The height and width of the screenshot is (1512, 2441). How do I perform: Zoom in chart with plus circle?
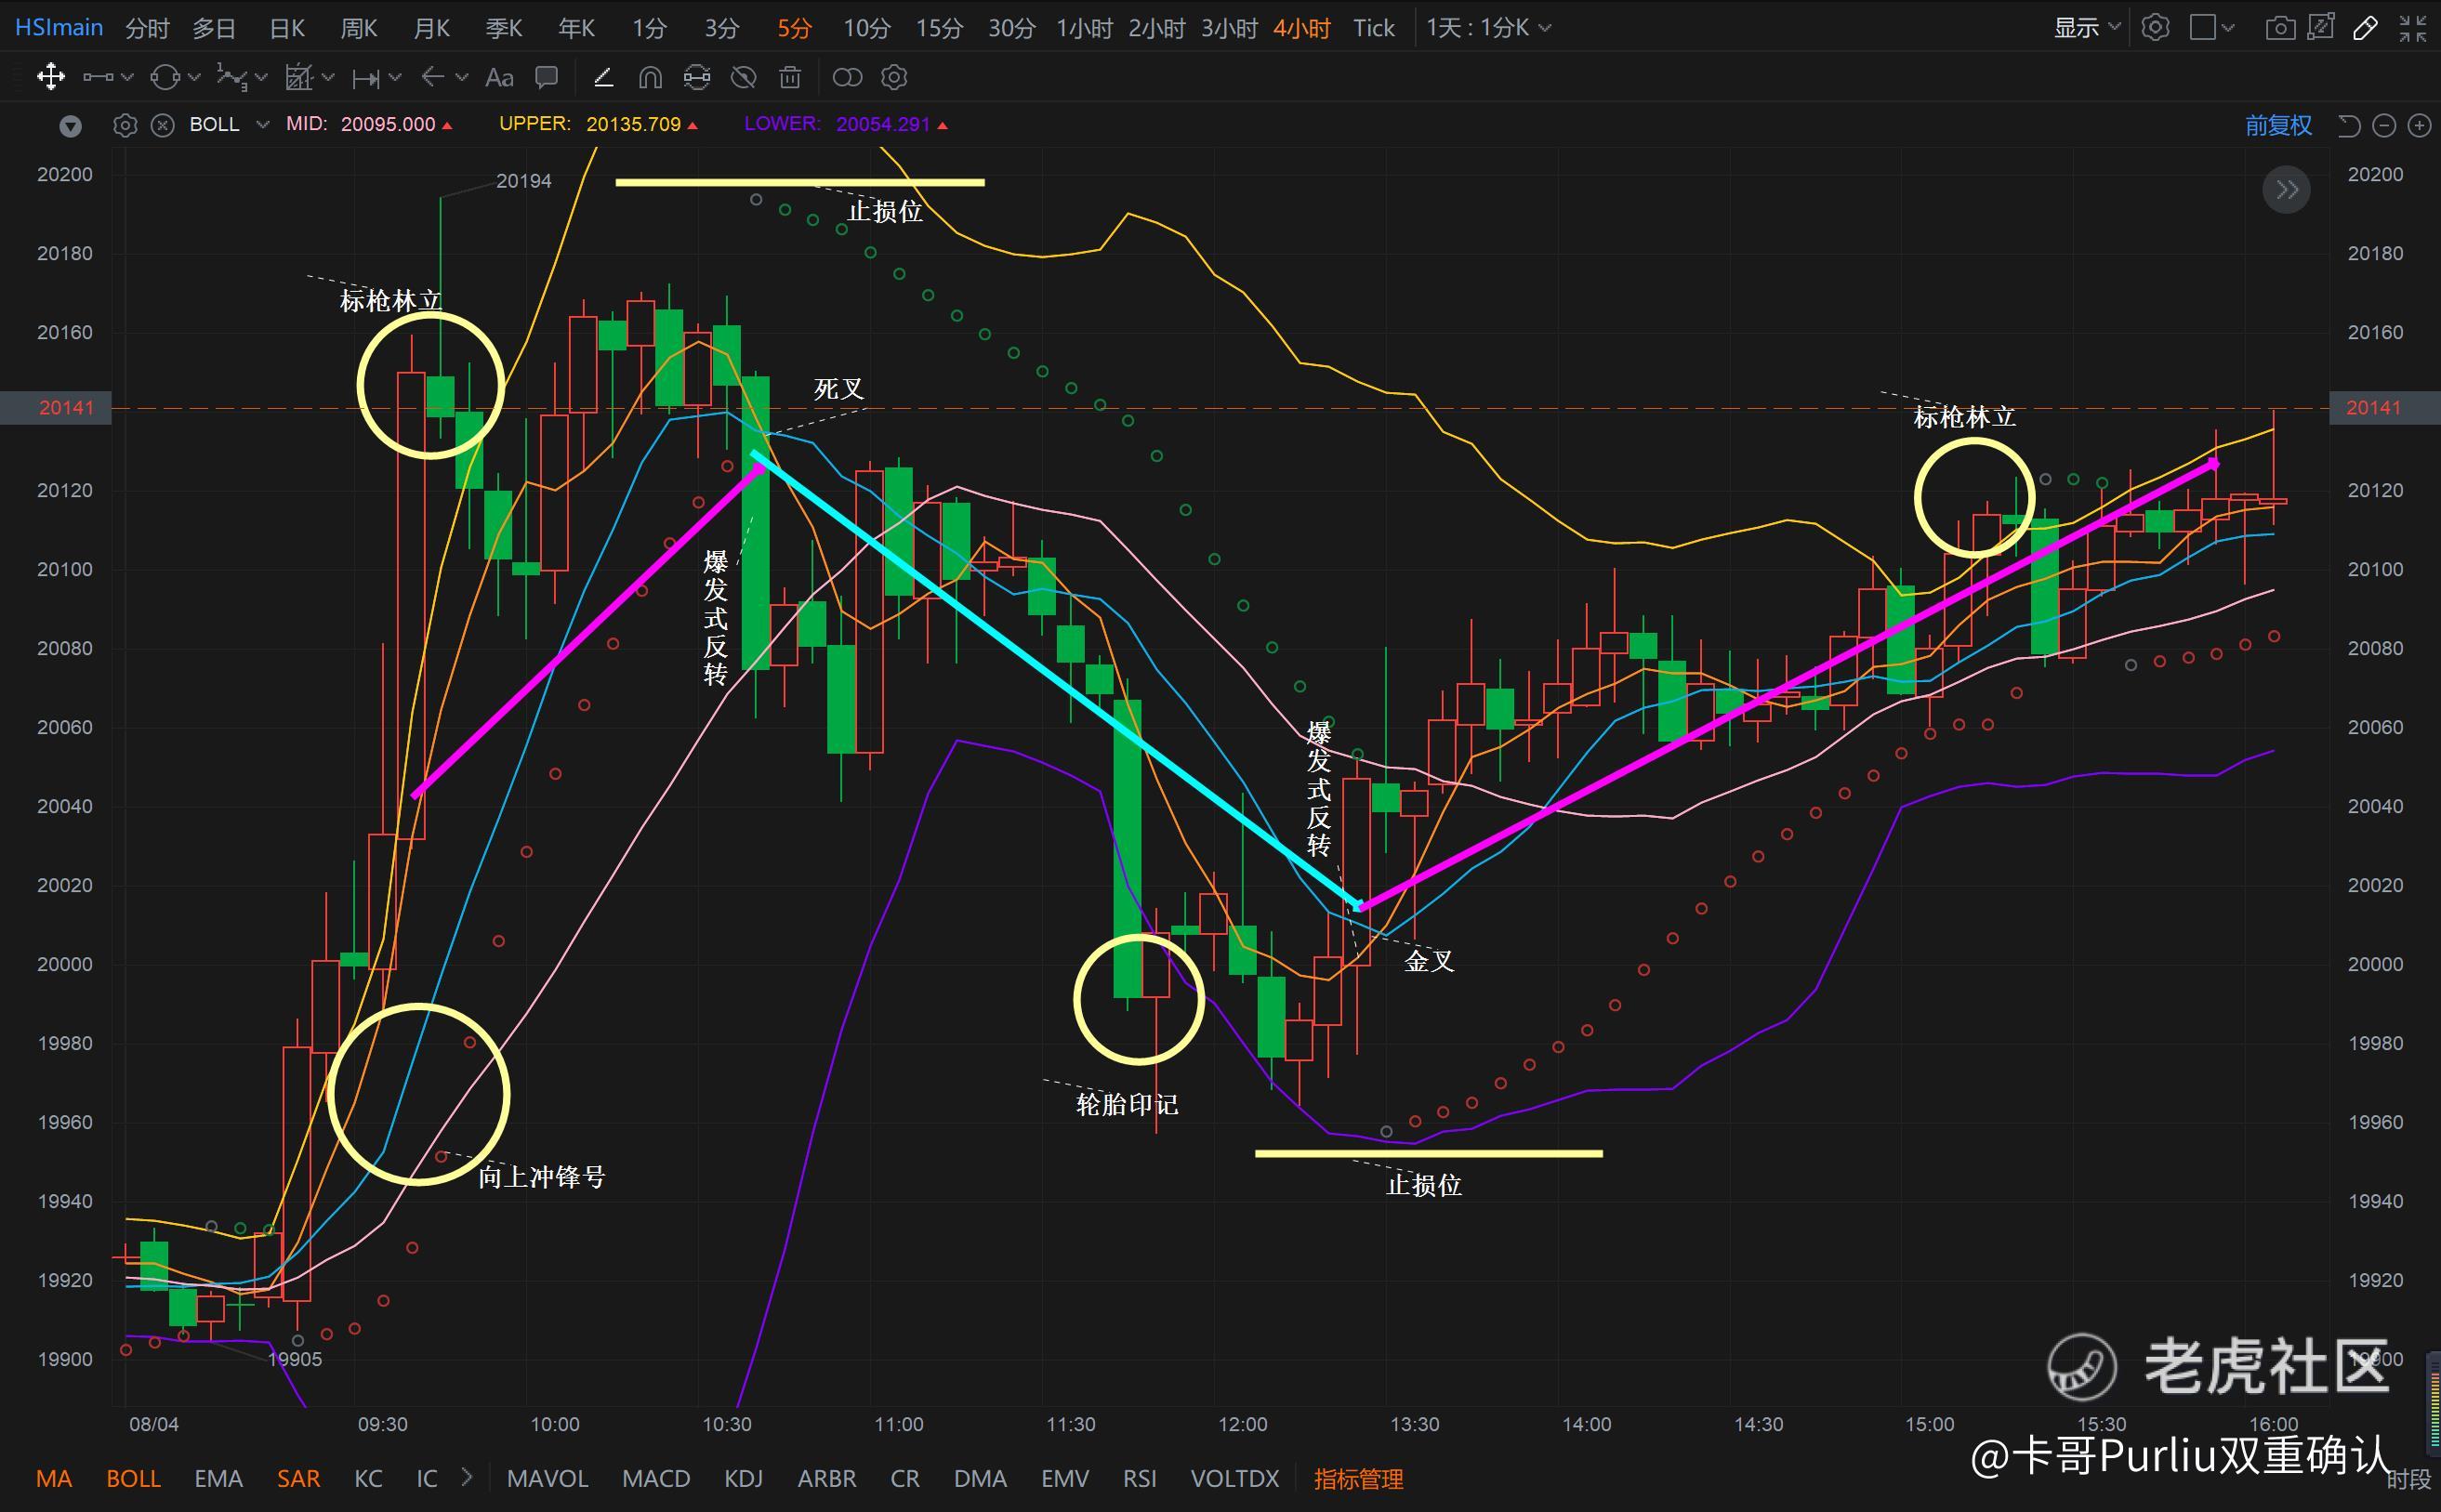pos(2419,125)
